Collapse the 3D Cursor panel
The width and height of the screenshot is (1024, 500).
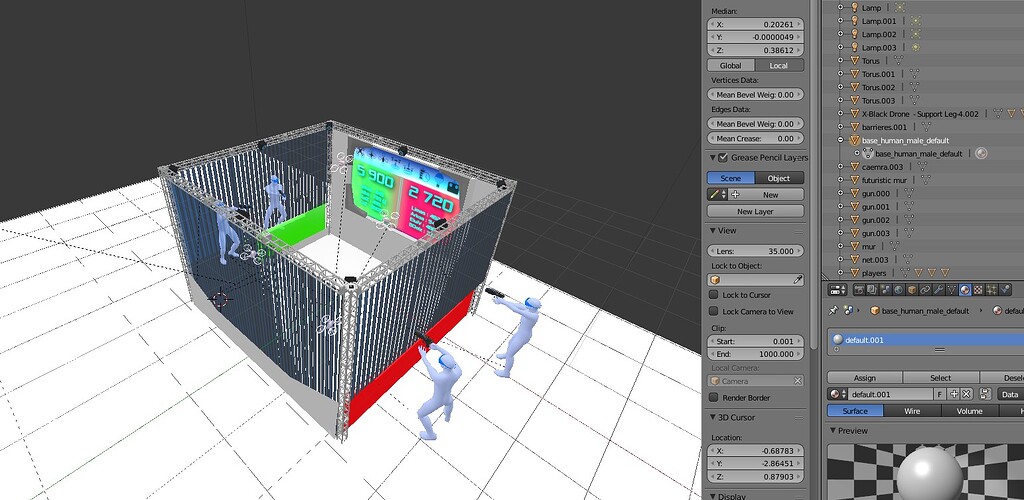pos(712,417)
